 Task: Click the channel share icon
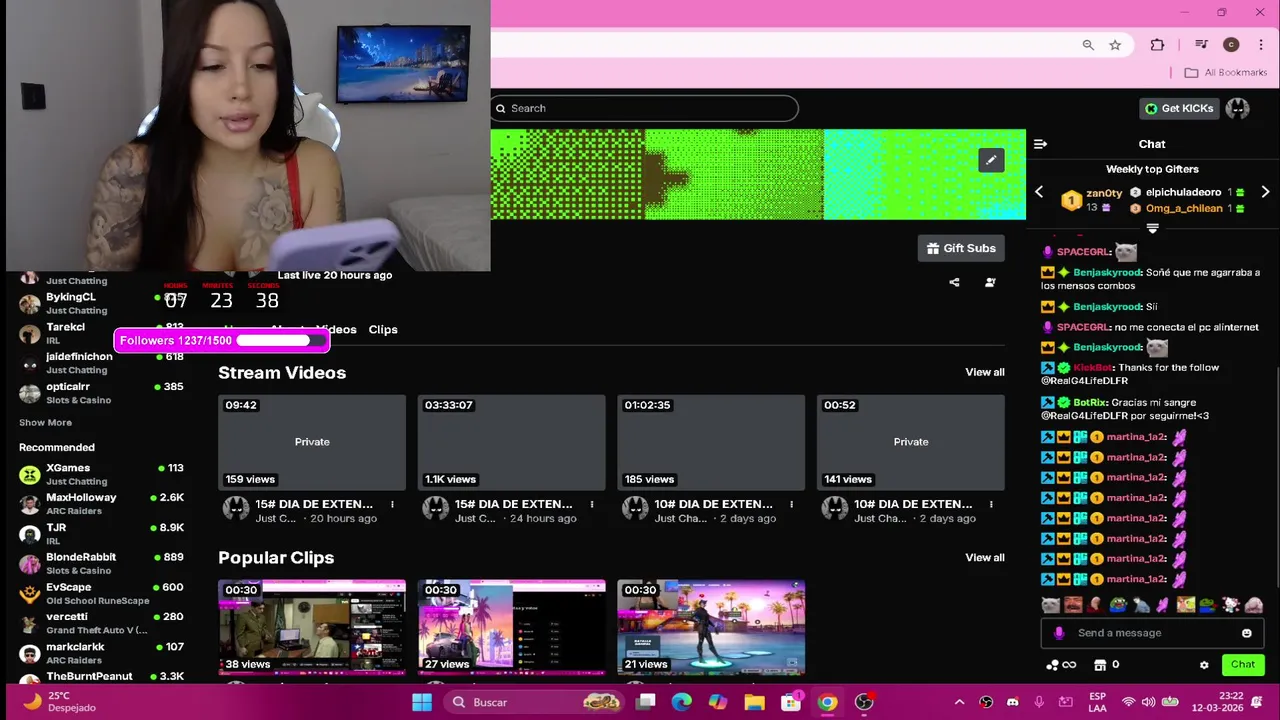954,282
